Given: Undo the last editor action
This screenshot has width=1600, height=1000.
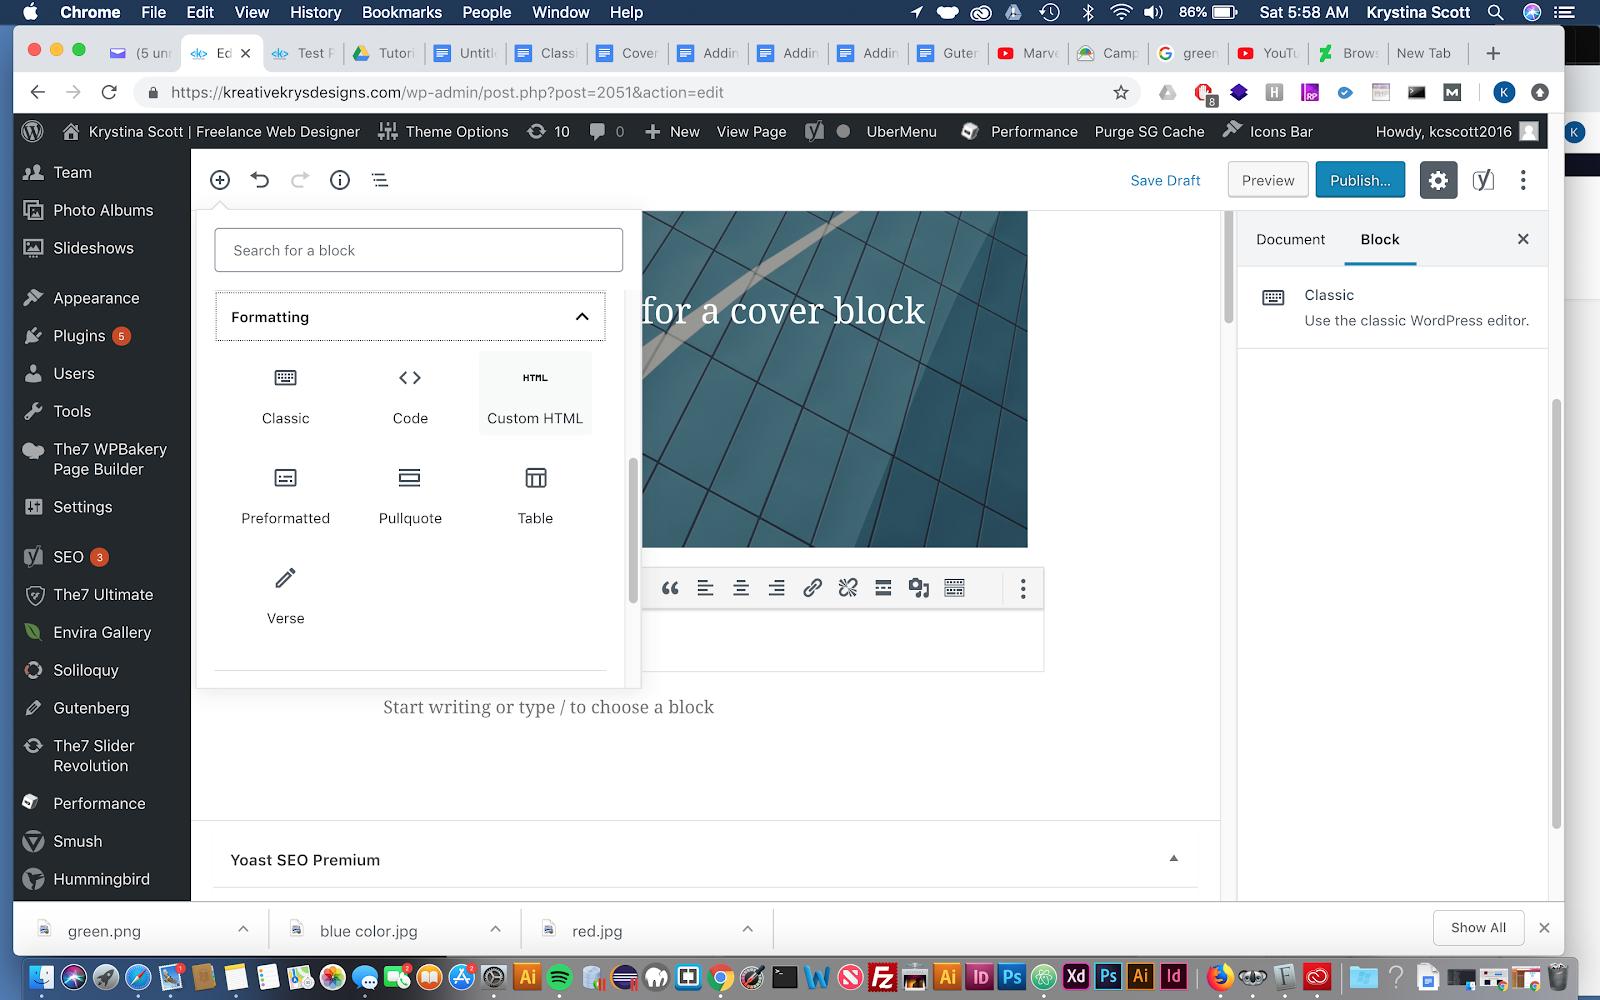Looking at the screenshot, I should point(260,180).
